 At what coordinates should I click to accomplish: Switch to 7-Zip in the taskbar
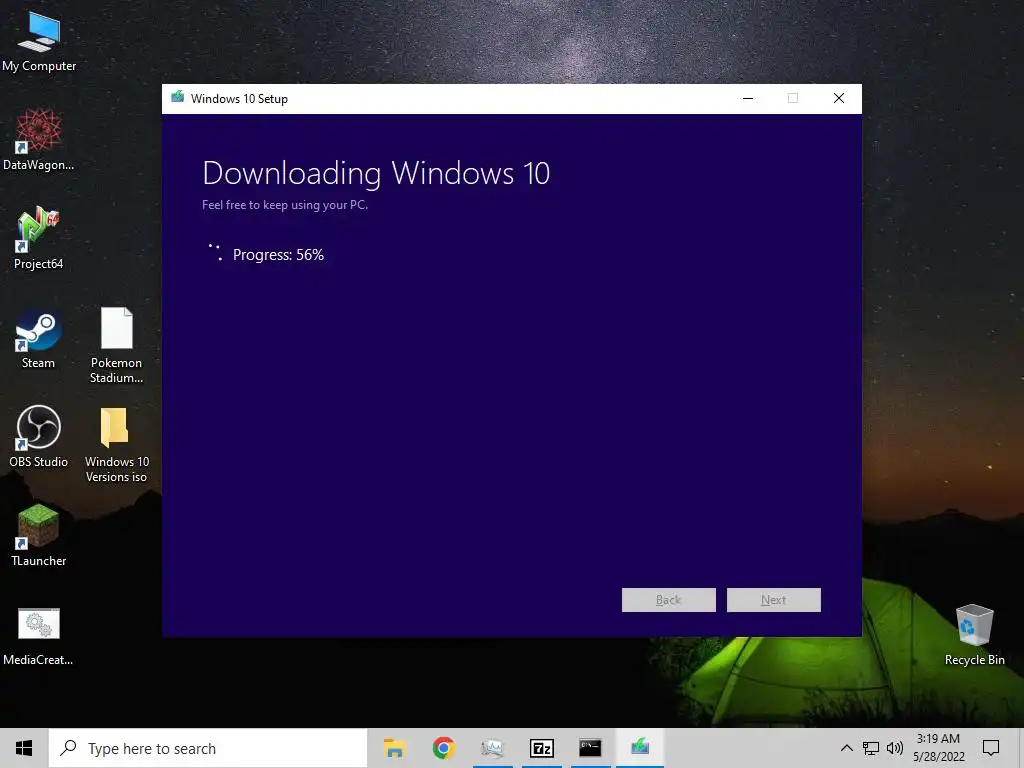[x=542, y=748]
